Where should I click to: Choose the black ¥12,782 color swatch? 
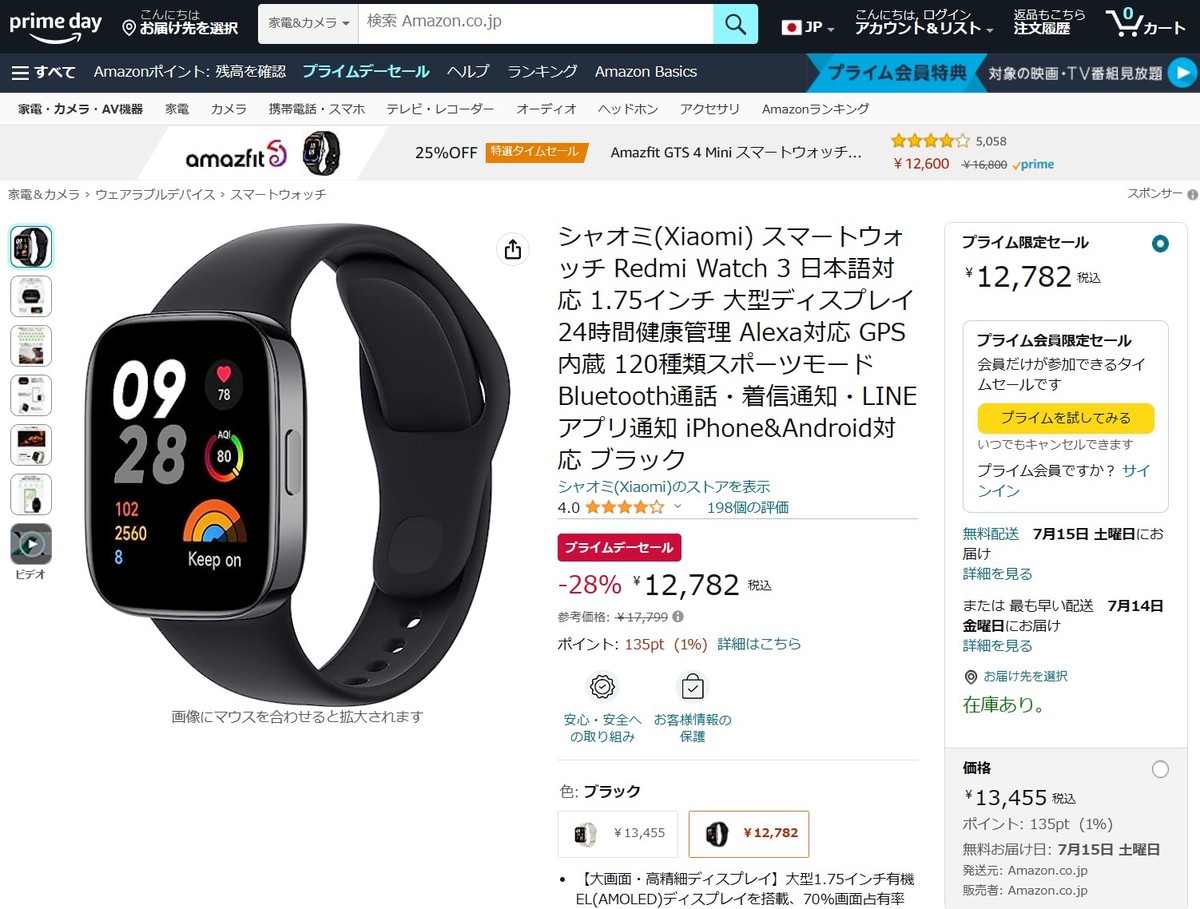tap(749, 834)
